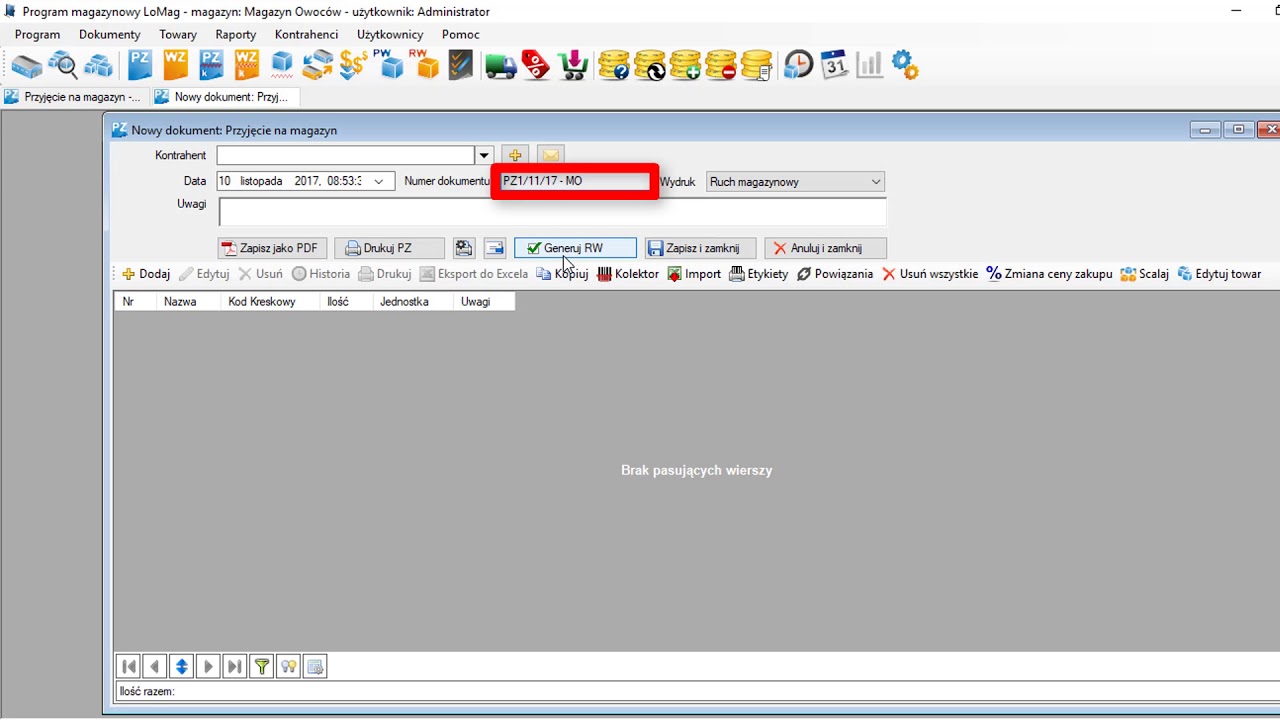The image size is (1280, 720).
Task: Click the shopping cart order icon
Action: pos(573,66)
